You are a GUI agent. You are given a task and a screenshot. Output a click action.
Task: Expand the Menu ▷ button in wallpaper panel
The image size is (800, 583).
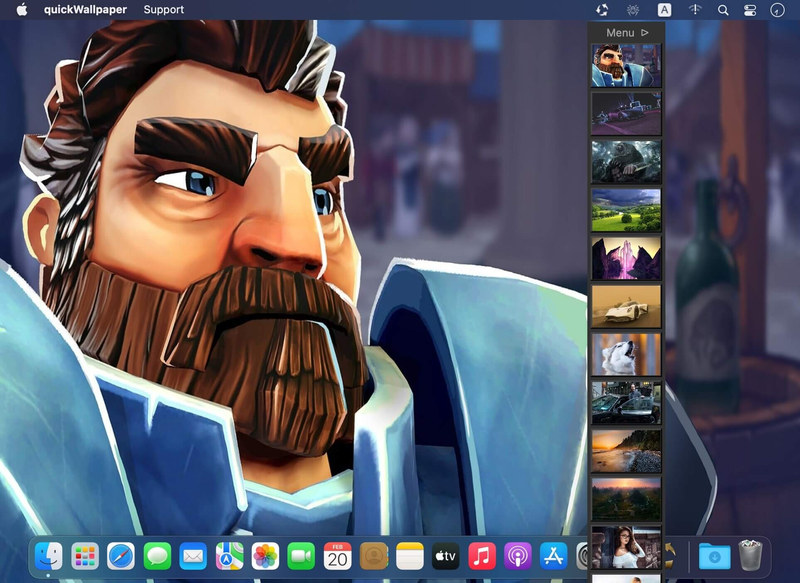tap(627, 33)
